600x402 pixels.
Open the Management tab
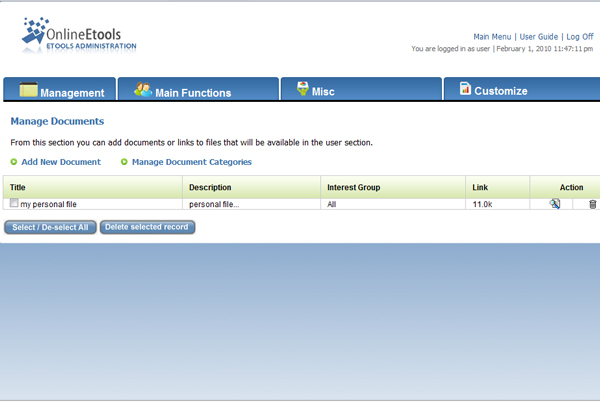[59, 89]
